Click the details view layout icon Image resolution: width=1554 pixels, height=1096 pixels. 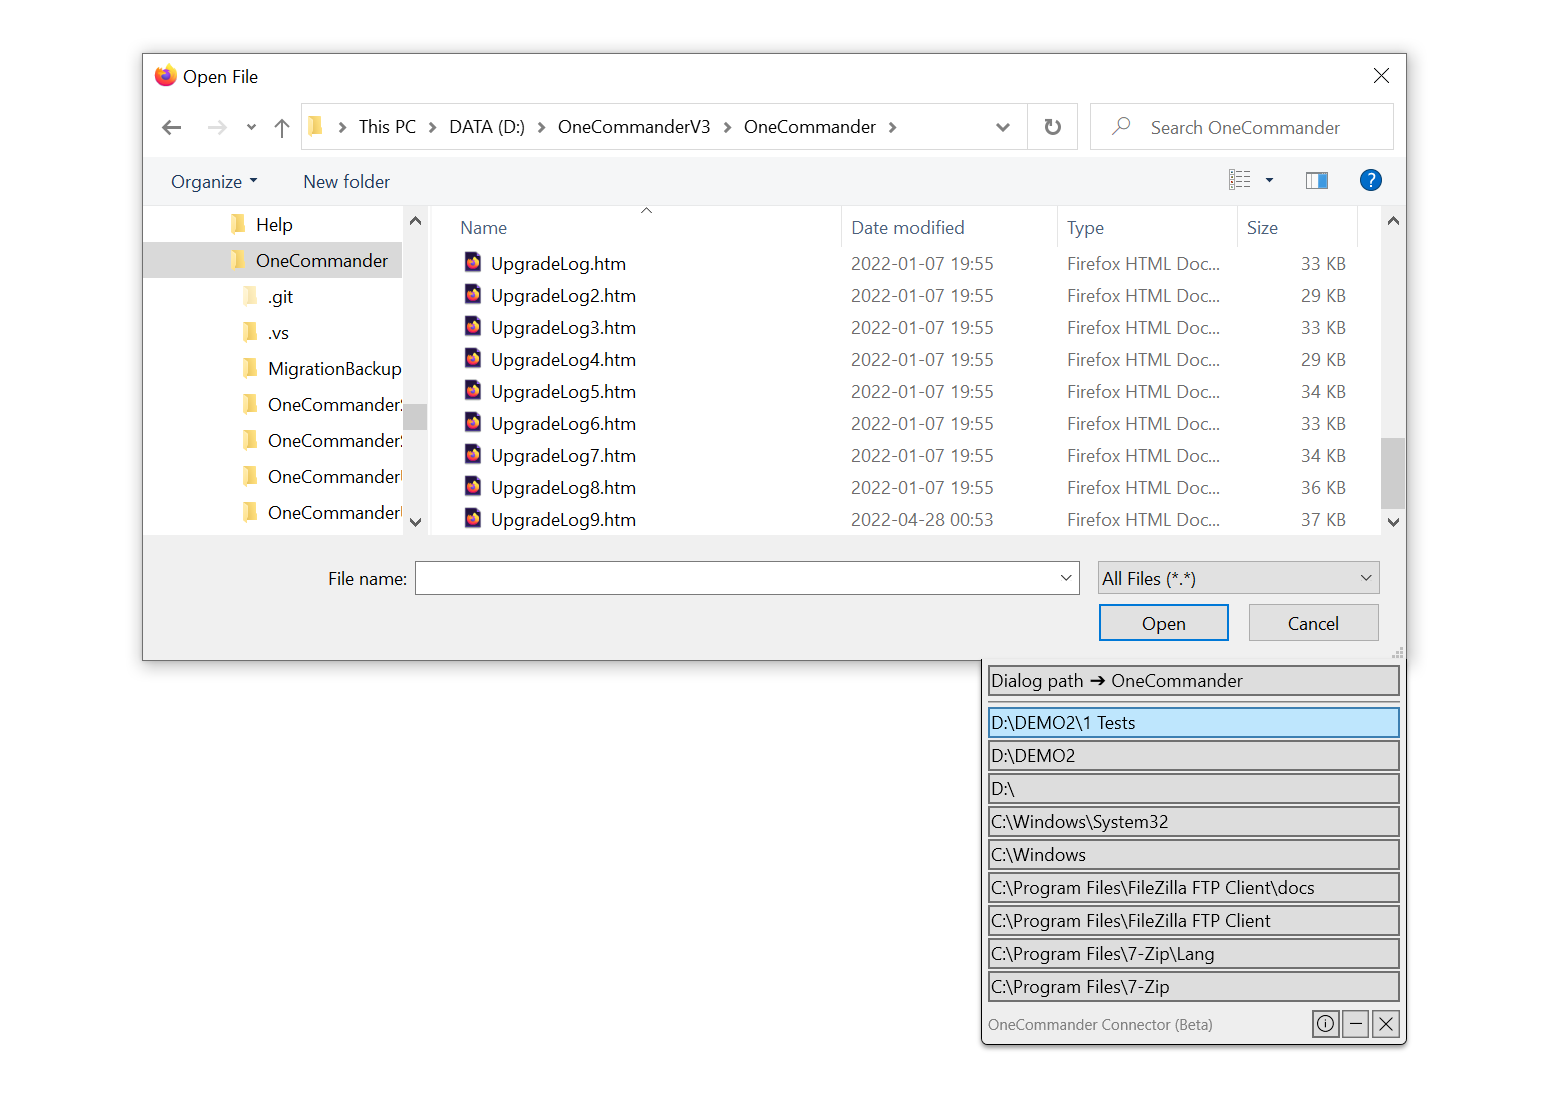click(1239, 179)
